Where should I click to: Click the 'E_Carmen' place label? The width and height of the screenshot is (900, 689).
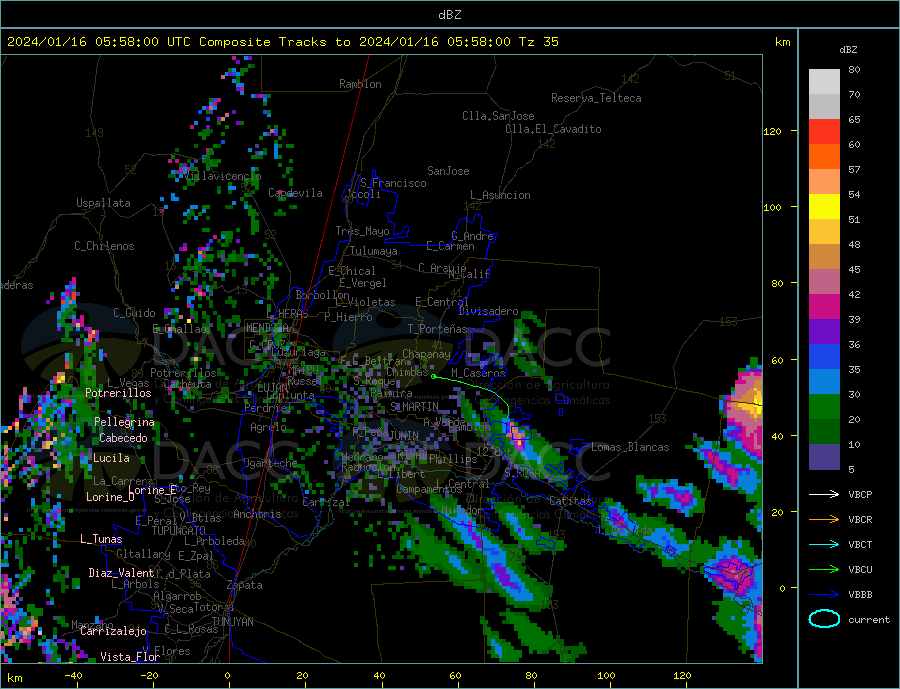[451, 246]
